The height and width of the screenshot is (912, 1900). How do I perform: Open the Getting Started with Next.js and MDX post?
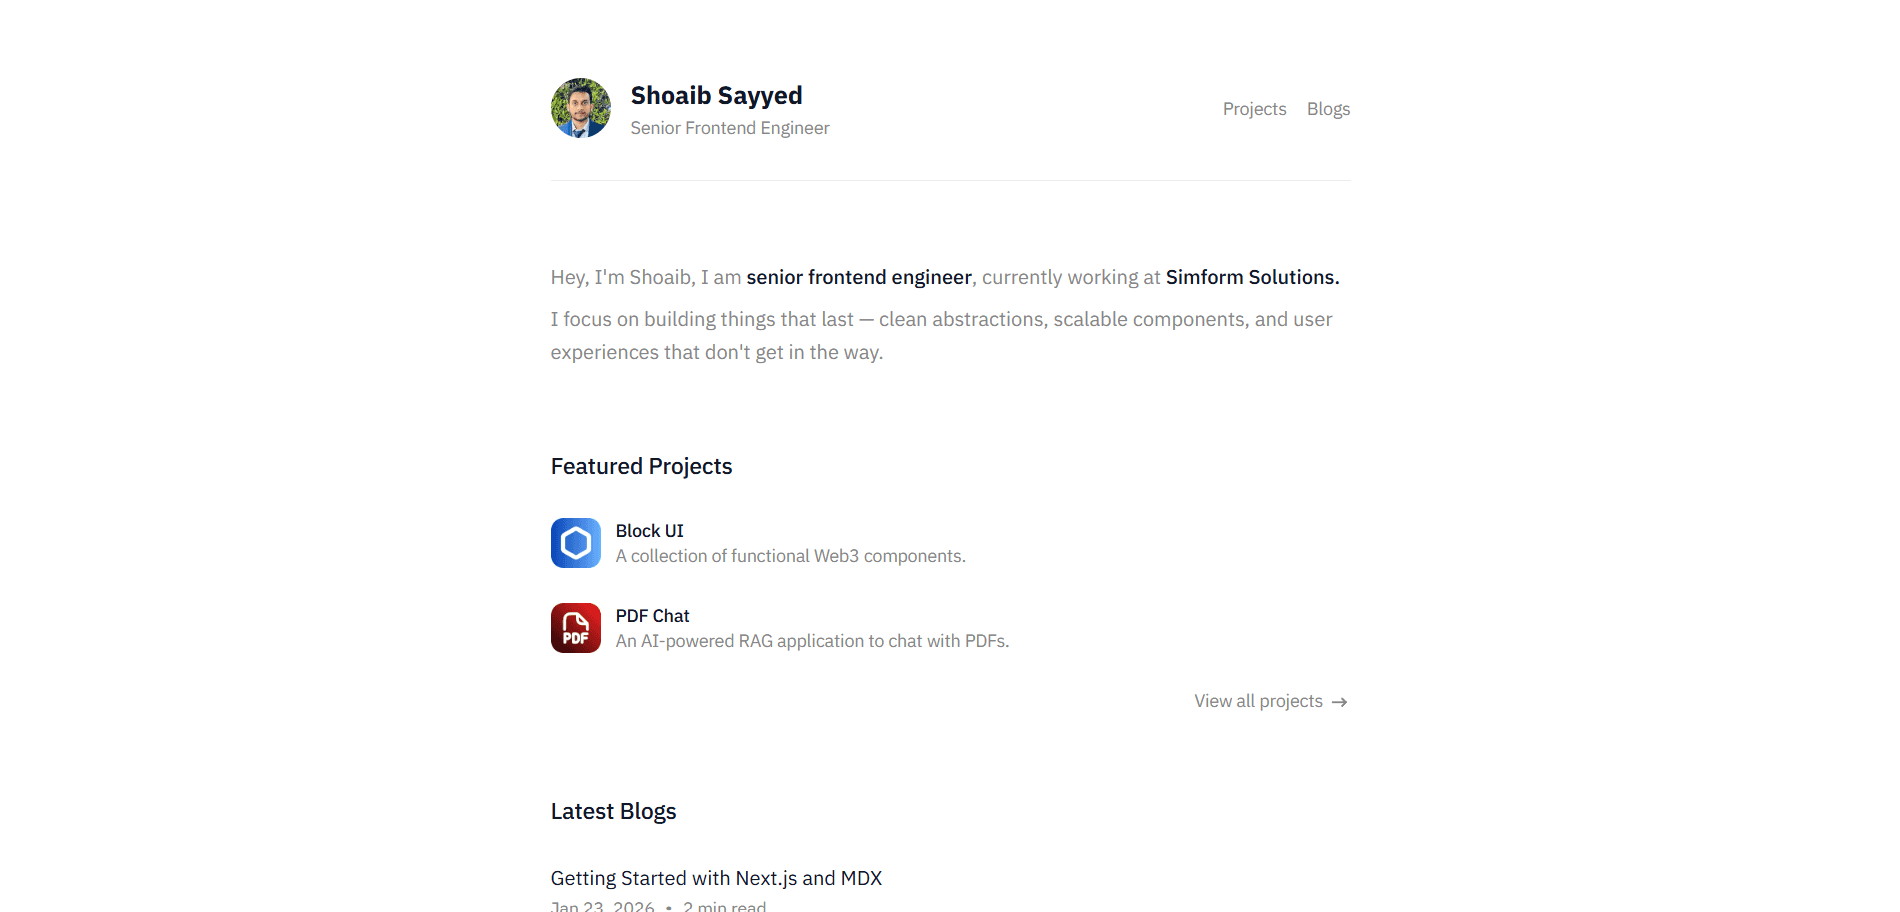tap(716, 877)
